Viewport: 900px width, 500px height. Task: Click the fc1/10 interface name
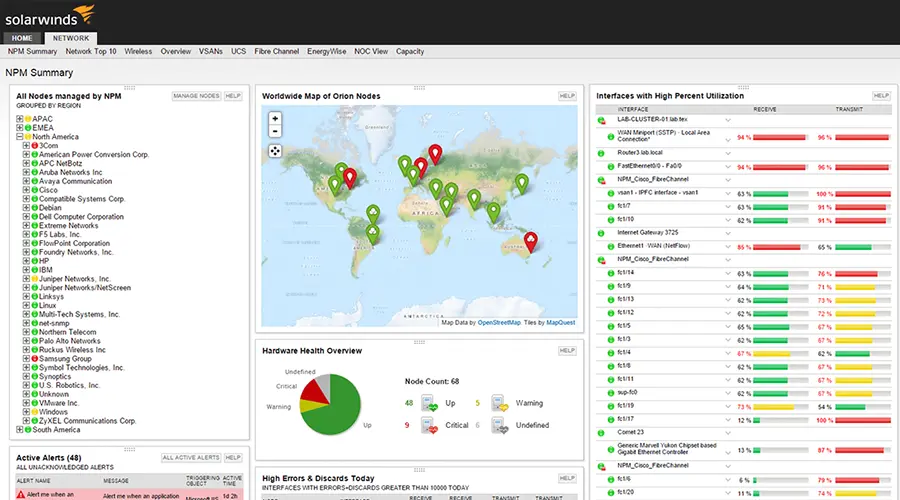click(x=626, y=219)
